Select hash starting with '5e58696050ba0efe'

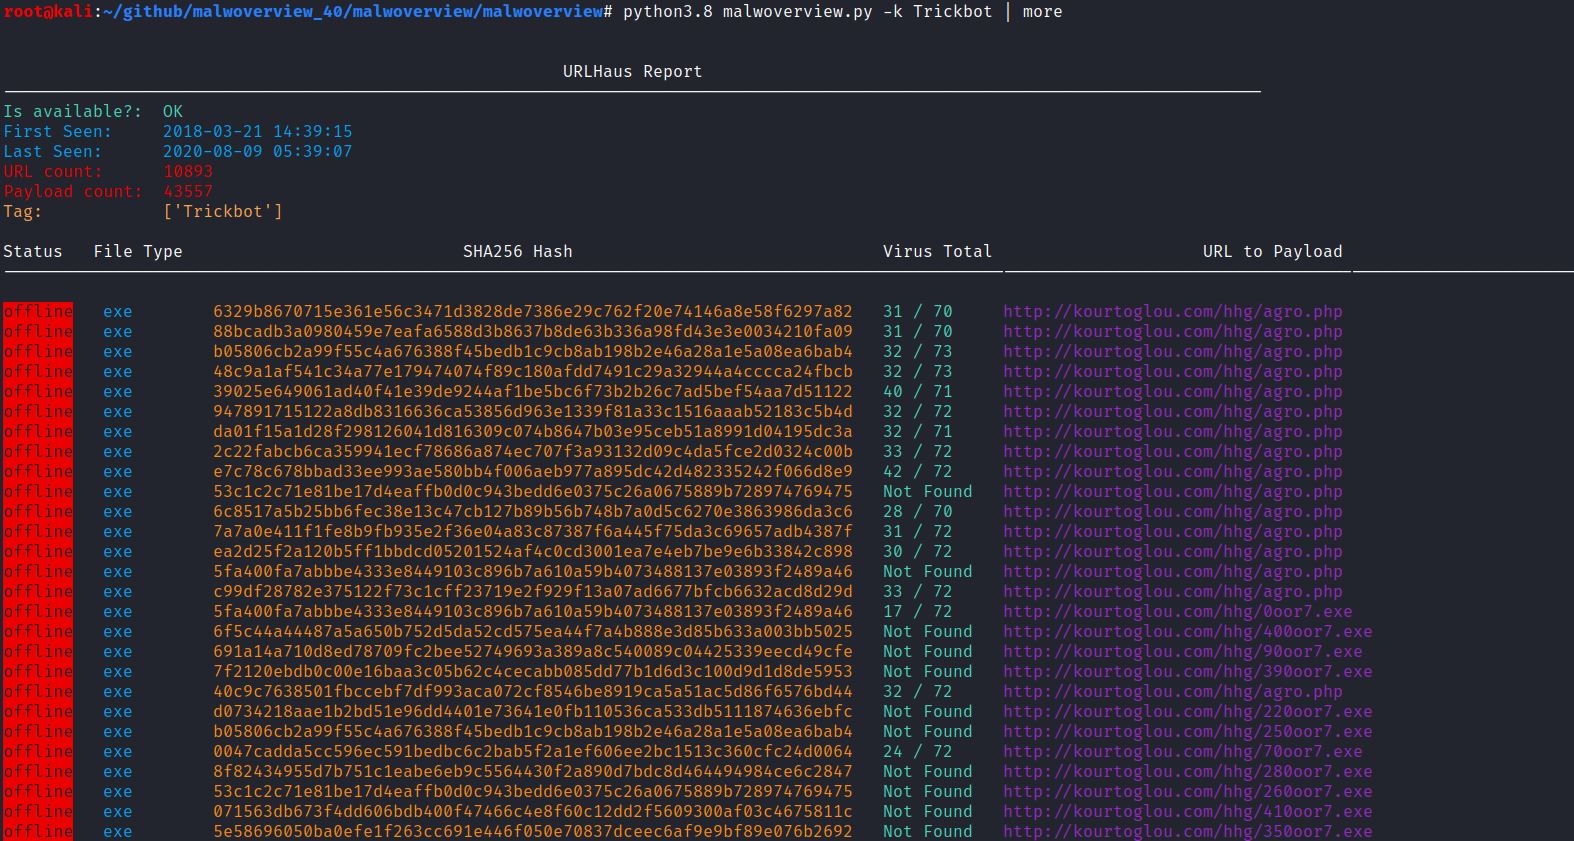[532, 832]
